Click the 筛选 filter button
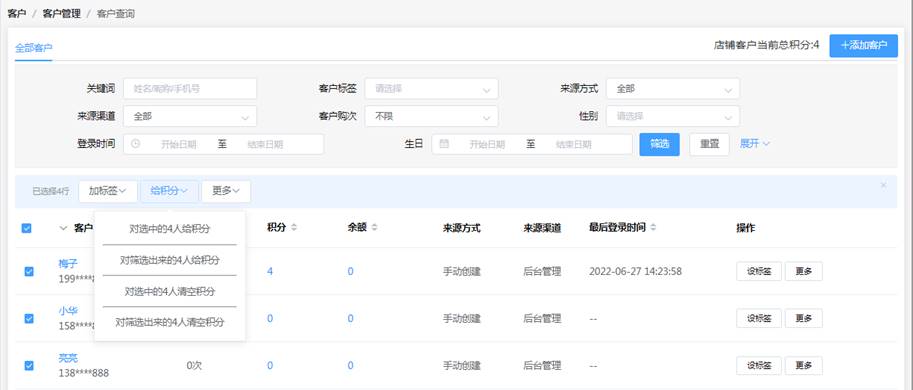 659,144
